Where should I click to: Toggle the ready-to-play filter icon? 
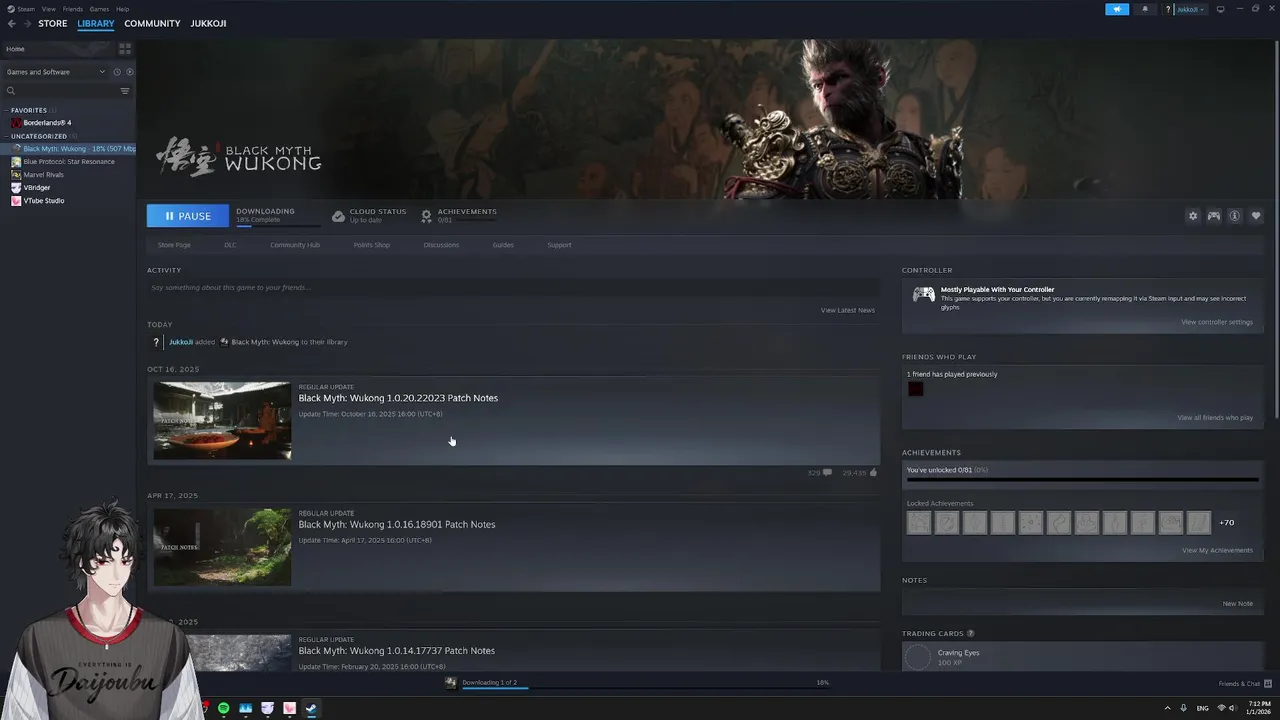130,72
